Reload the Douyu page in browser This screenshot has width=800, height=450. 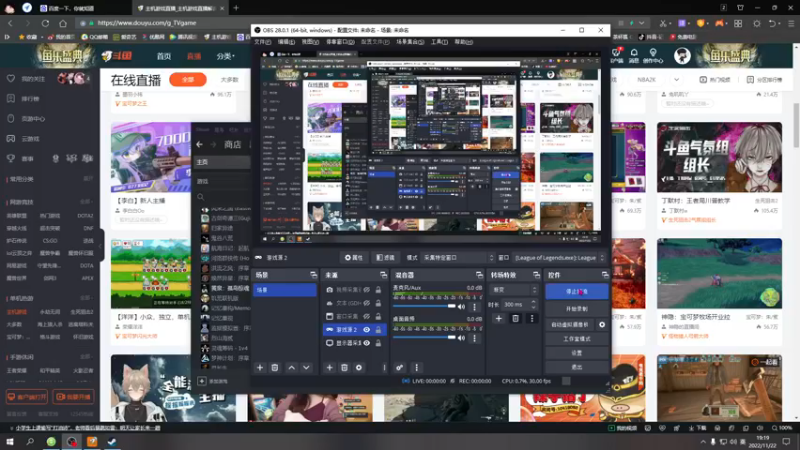pos(45,23)
